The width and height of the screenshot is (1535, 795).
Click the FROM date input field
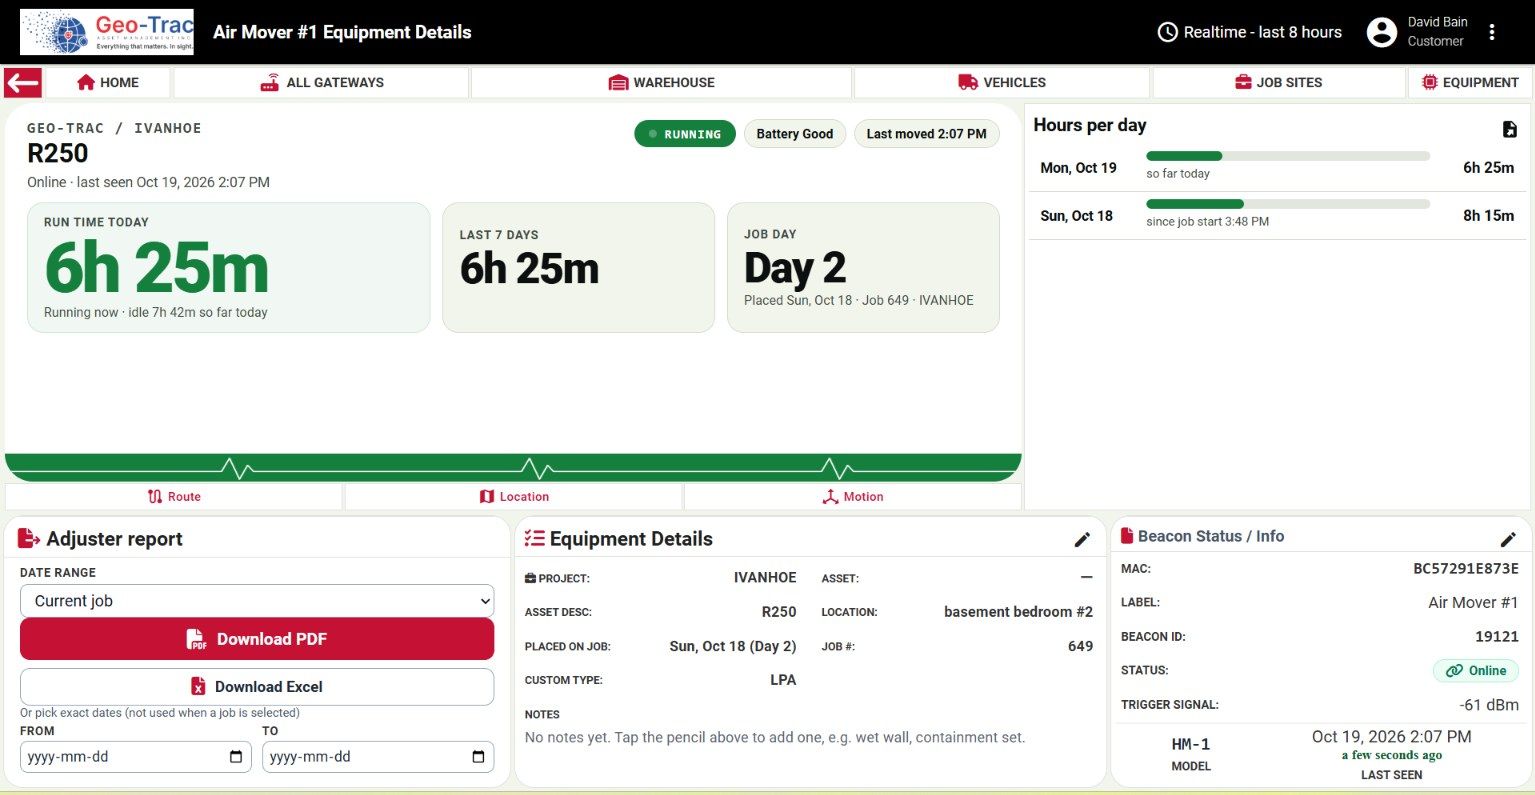pyautogui.click(x=136, y=757)
